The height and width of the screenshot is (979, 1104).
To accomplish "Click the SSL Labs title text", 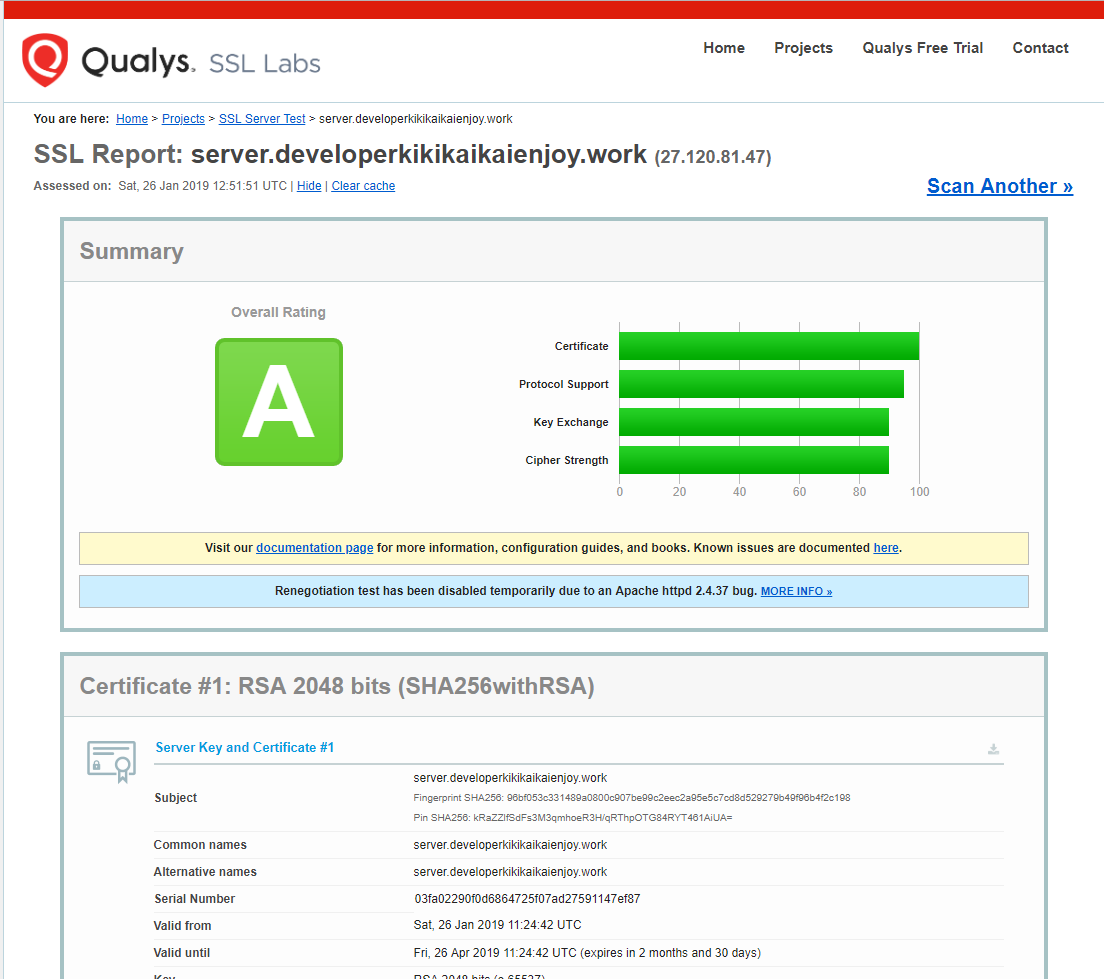I will point(265,63).
